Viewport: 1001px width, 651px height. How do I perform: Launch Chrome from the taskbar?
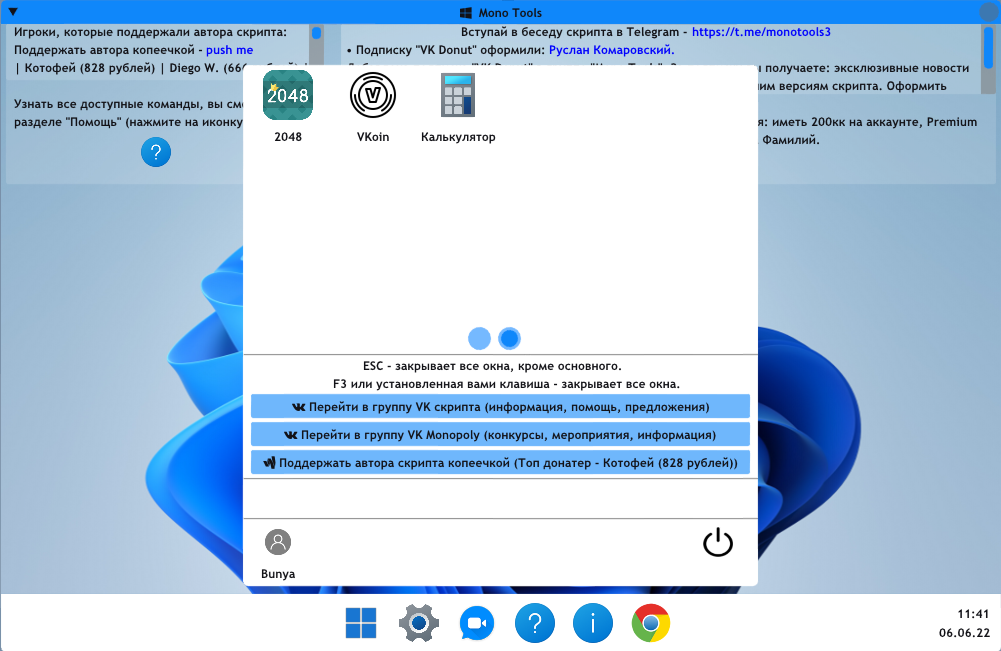[651, 623]
